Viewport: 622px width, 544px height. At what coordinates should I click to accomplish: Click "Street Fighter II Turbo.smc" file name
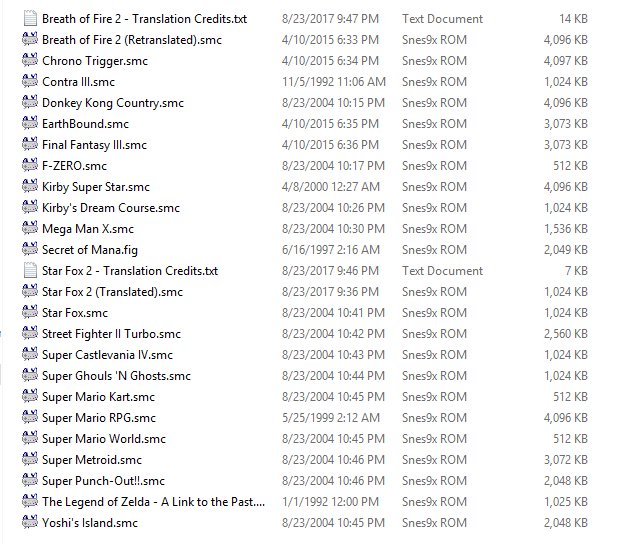[111, 334]
